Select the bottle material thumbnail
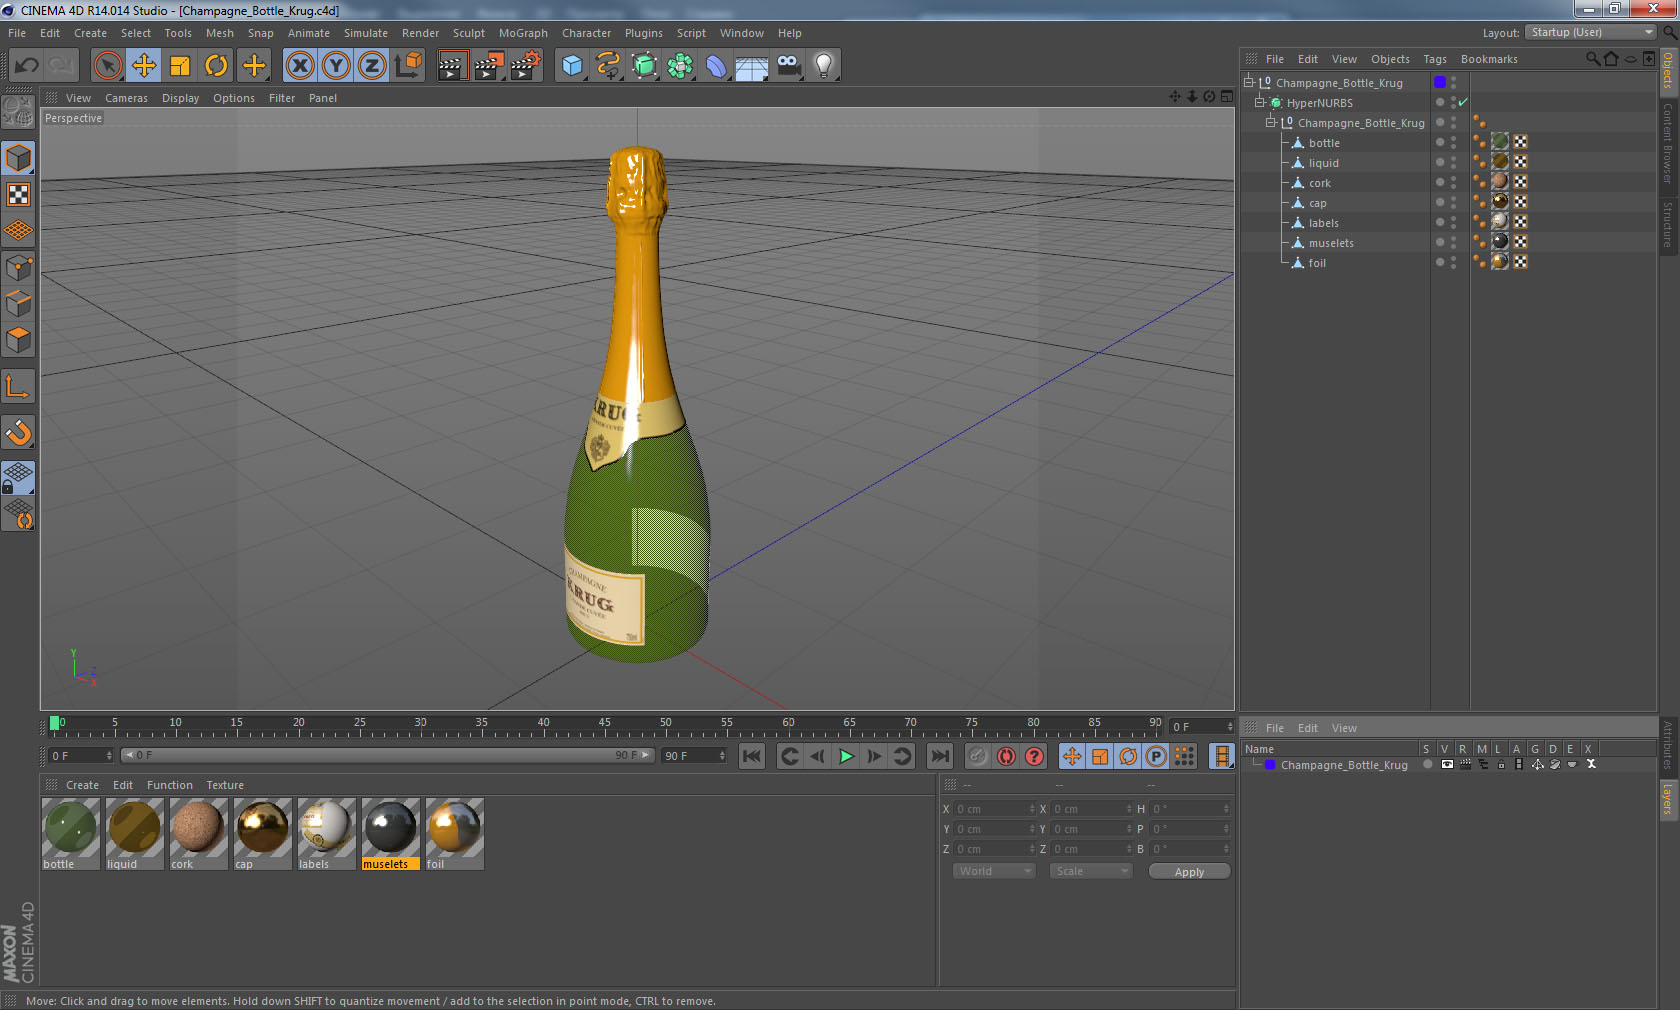This screenshot has width=1680, height=1010. pyautogui.click(x=70, y=827)
